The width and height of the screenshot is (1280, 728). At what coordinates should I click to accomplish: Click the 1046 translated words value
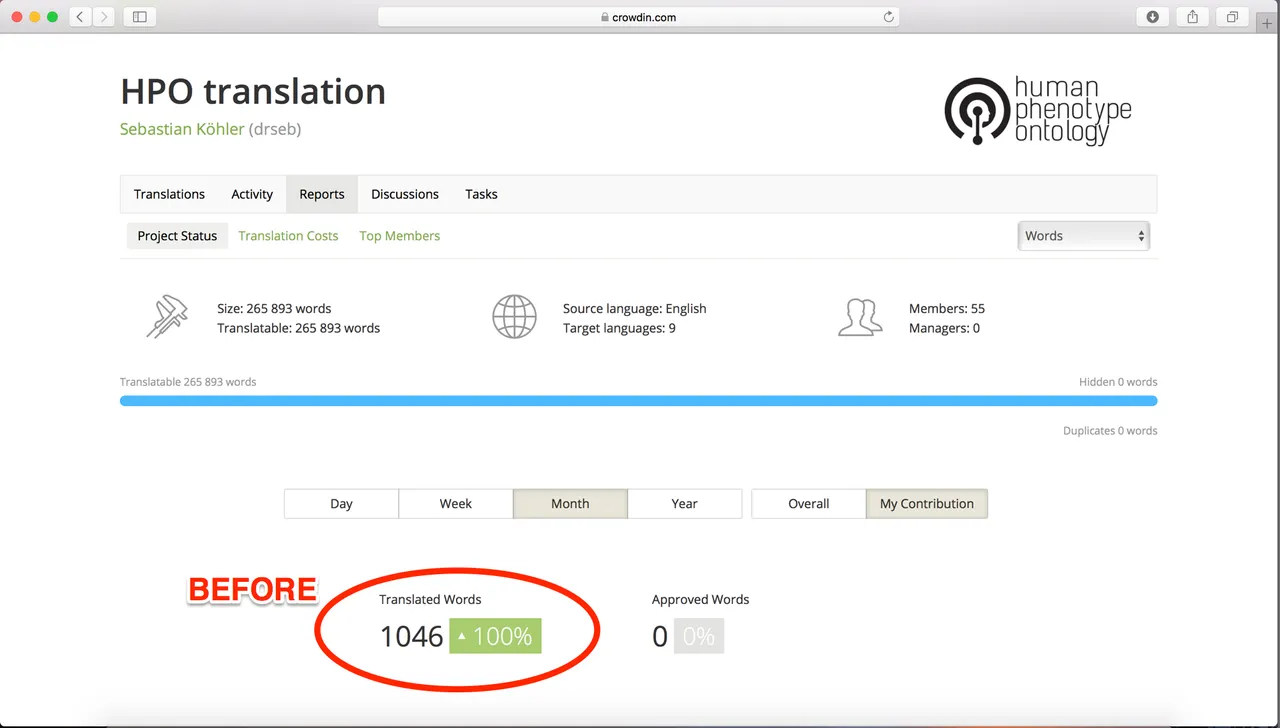[x=411, y=636]
